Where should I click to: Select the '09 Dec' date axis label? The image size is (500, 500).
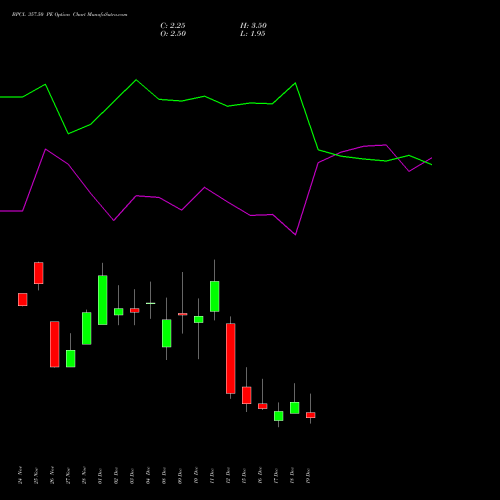point(180,475)
